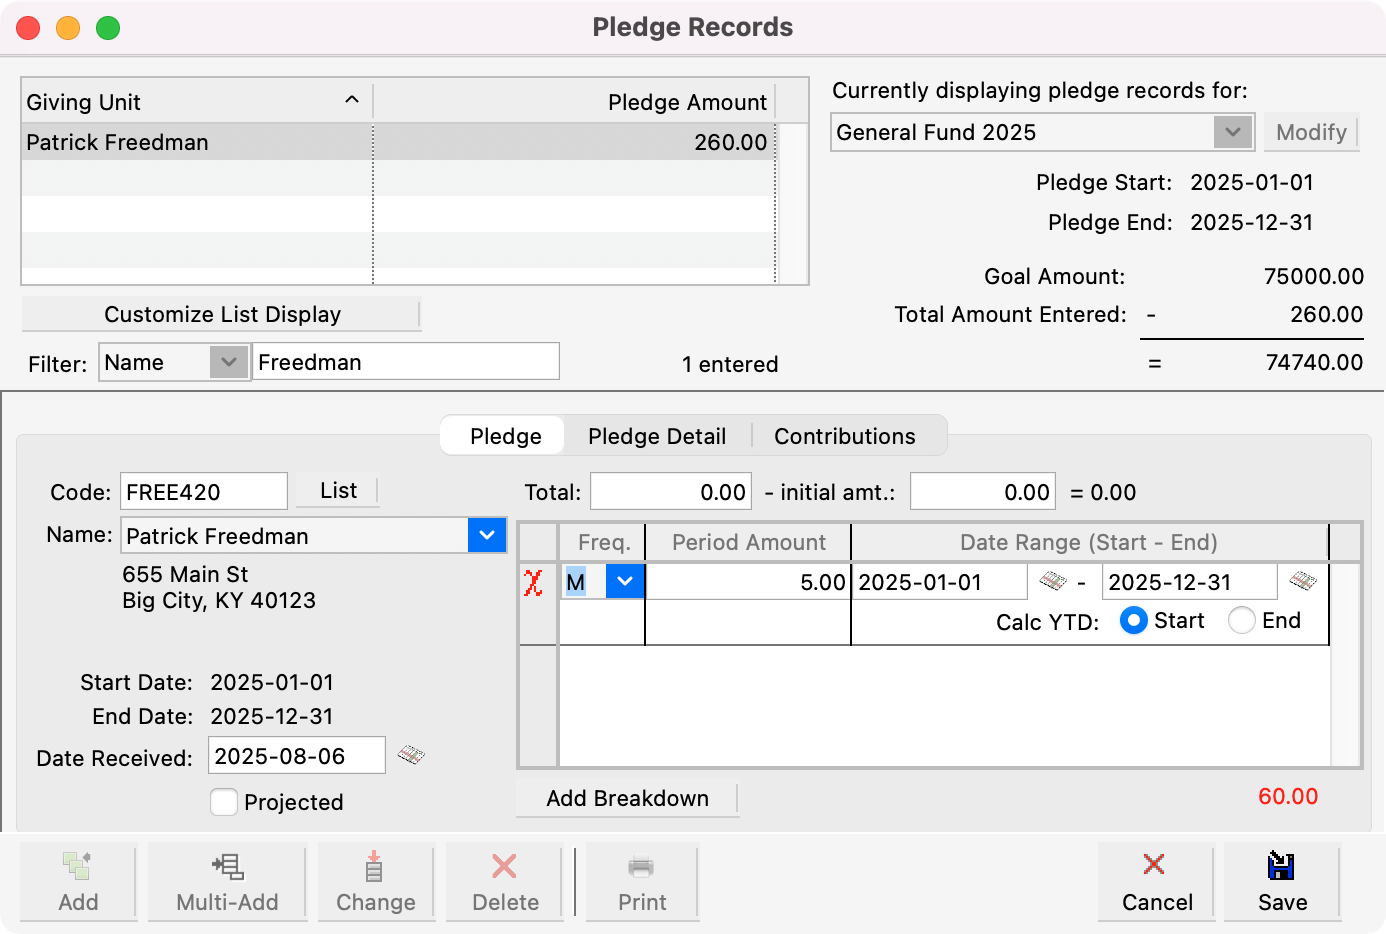Add a new pledge record
Viewport: 1386px width, 934px height.
click(78, 881)
